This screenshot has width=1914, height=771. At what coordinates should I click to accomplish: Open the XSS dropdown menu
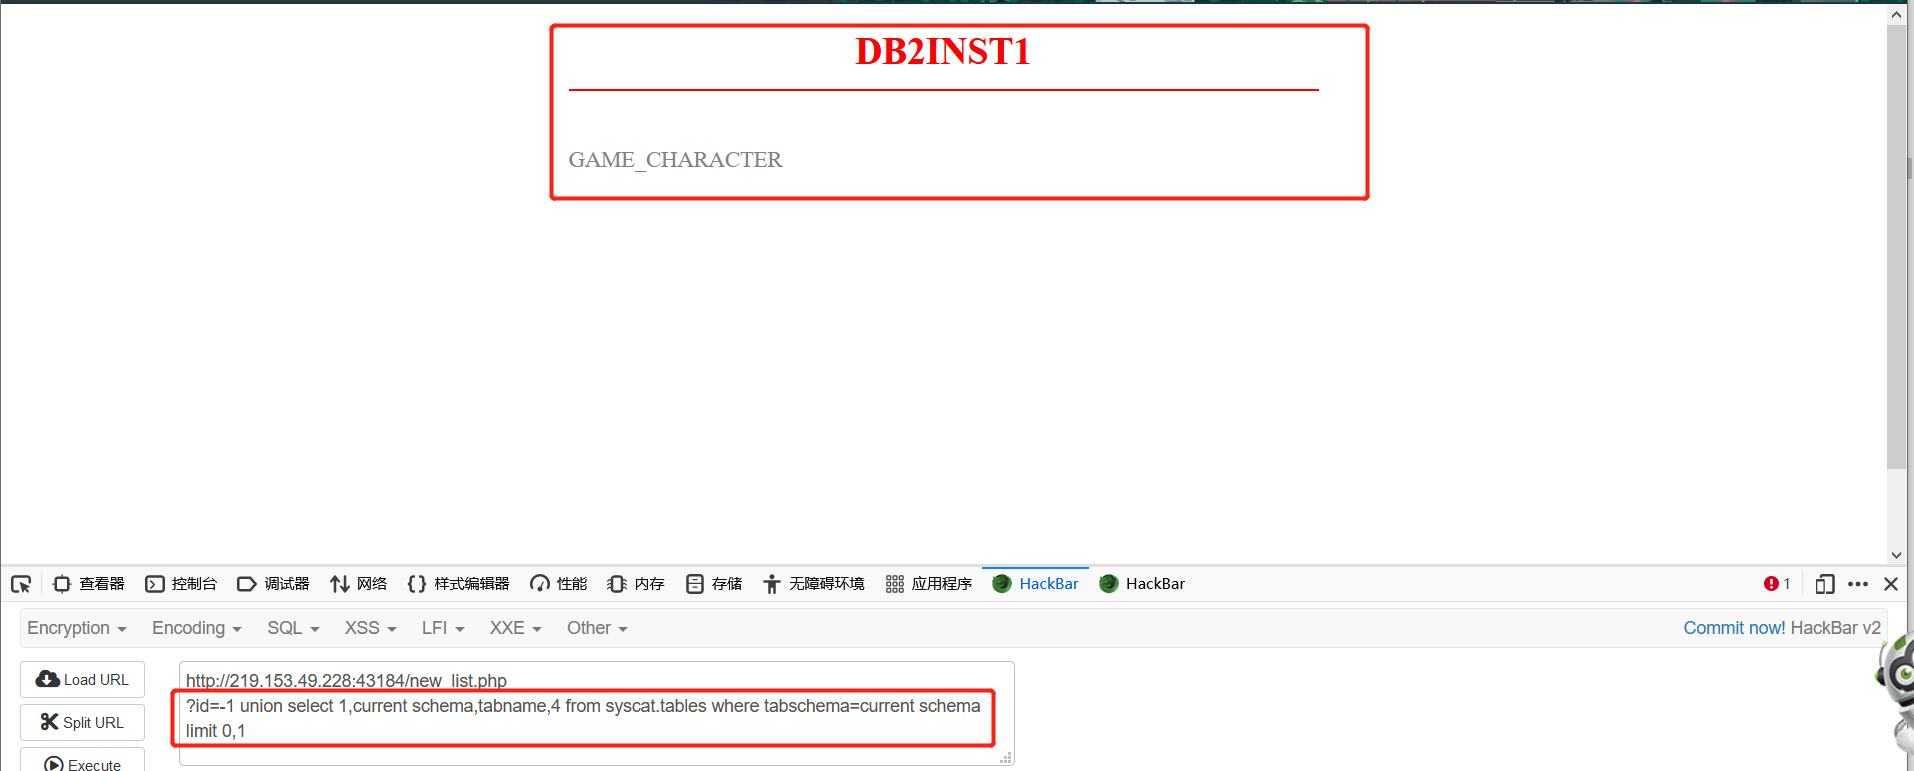tap(371, 628)
